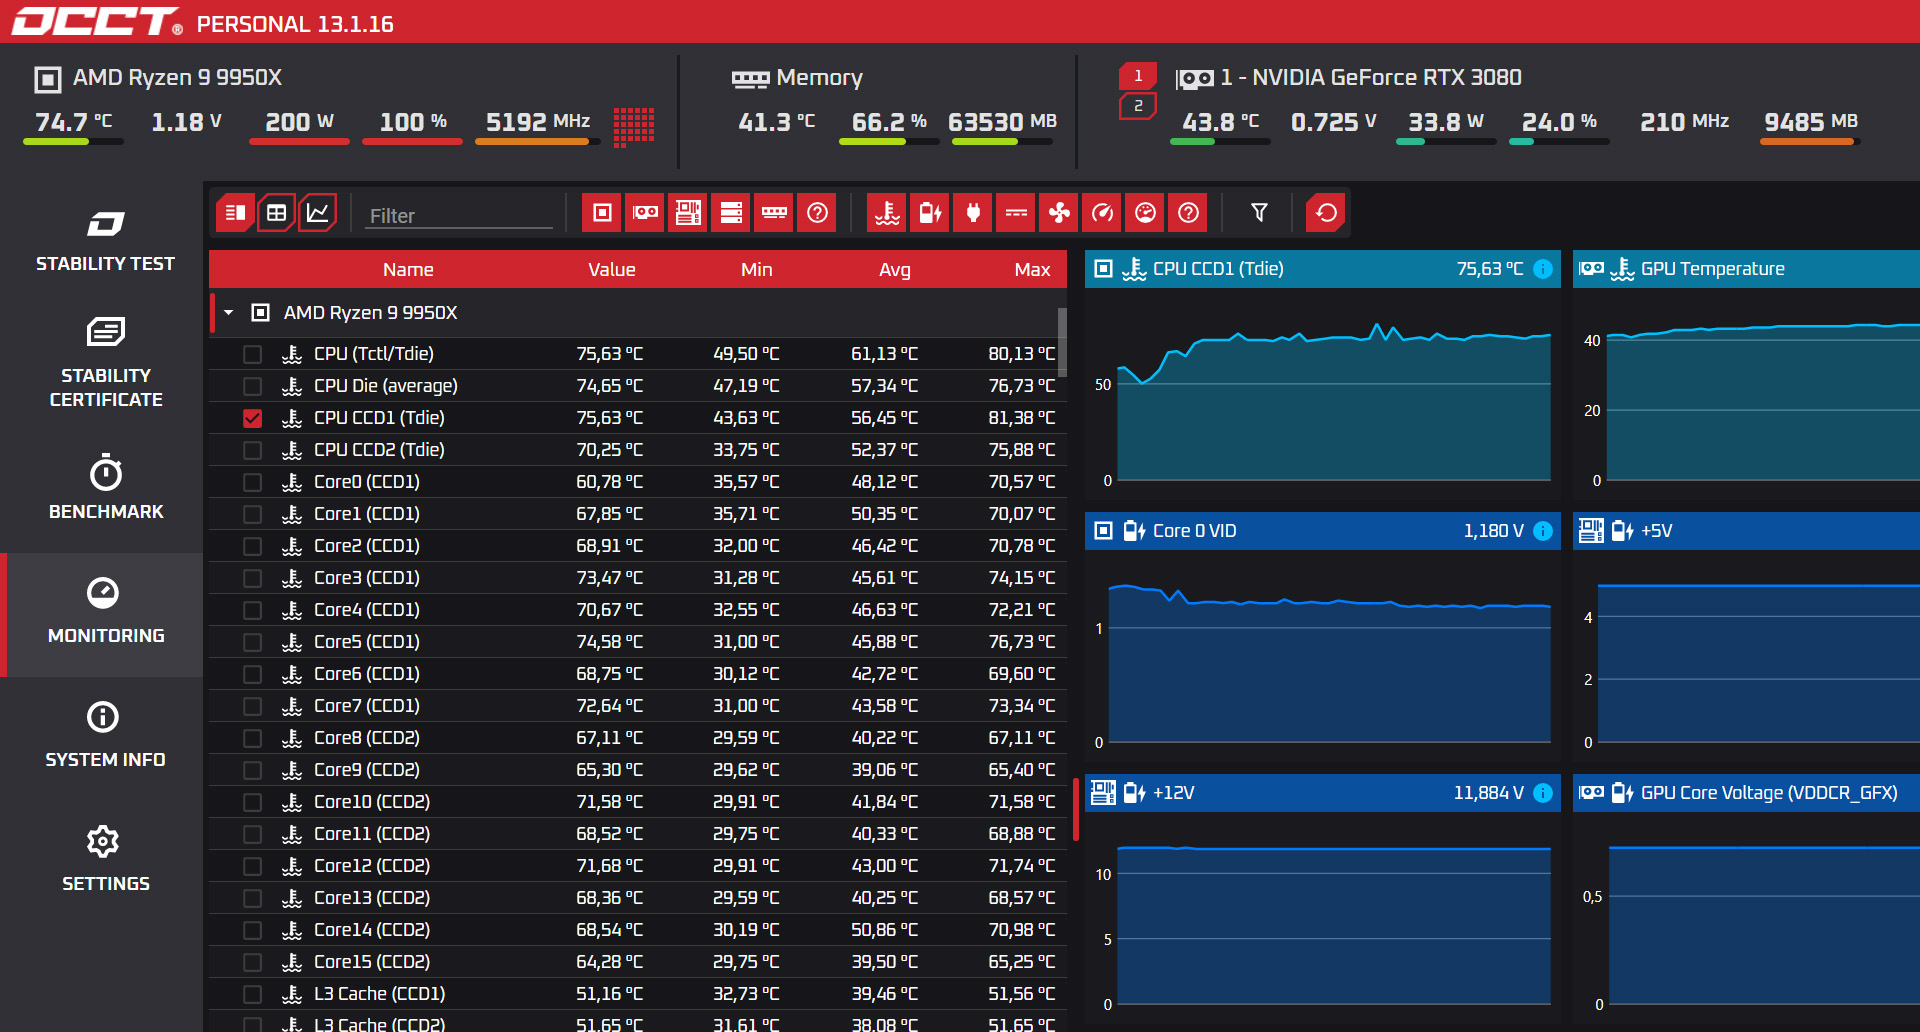Click the Filter text field

(x=458, y=215)
